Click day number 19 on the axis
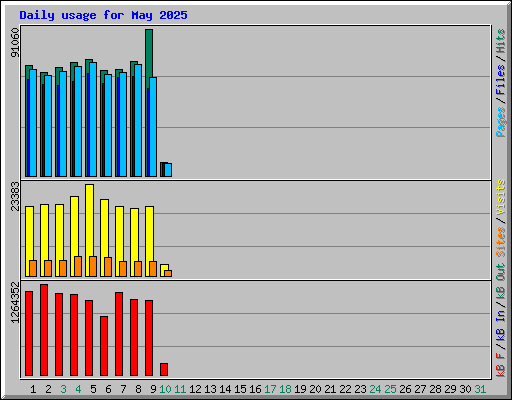The width and height of the screenshot is (512, 400). click(x=300, y=389)
